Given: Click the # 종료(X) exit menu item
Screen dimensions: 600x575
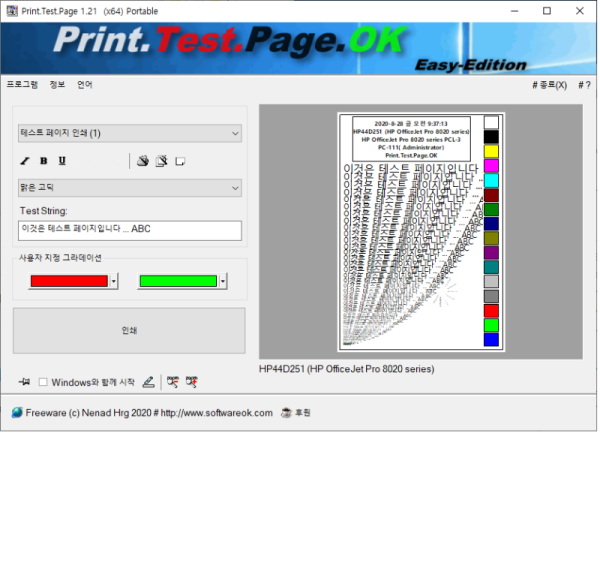Looking at the screenshot, I should click(549, 85).
